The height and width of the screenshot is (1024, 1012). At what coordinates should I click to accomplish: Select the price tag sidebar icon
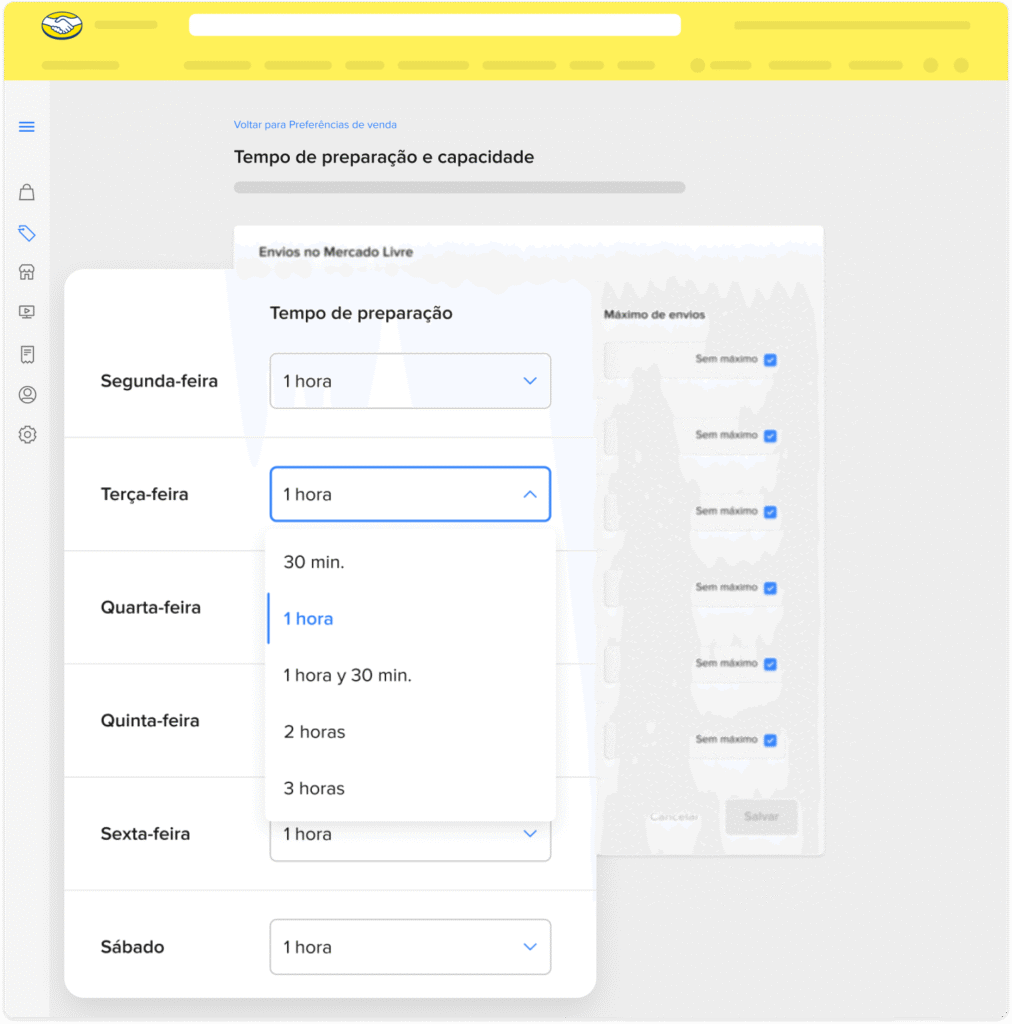27,233
